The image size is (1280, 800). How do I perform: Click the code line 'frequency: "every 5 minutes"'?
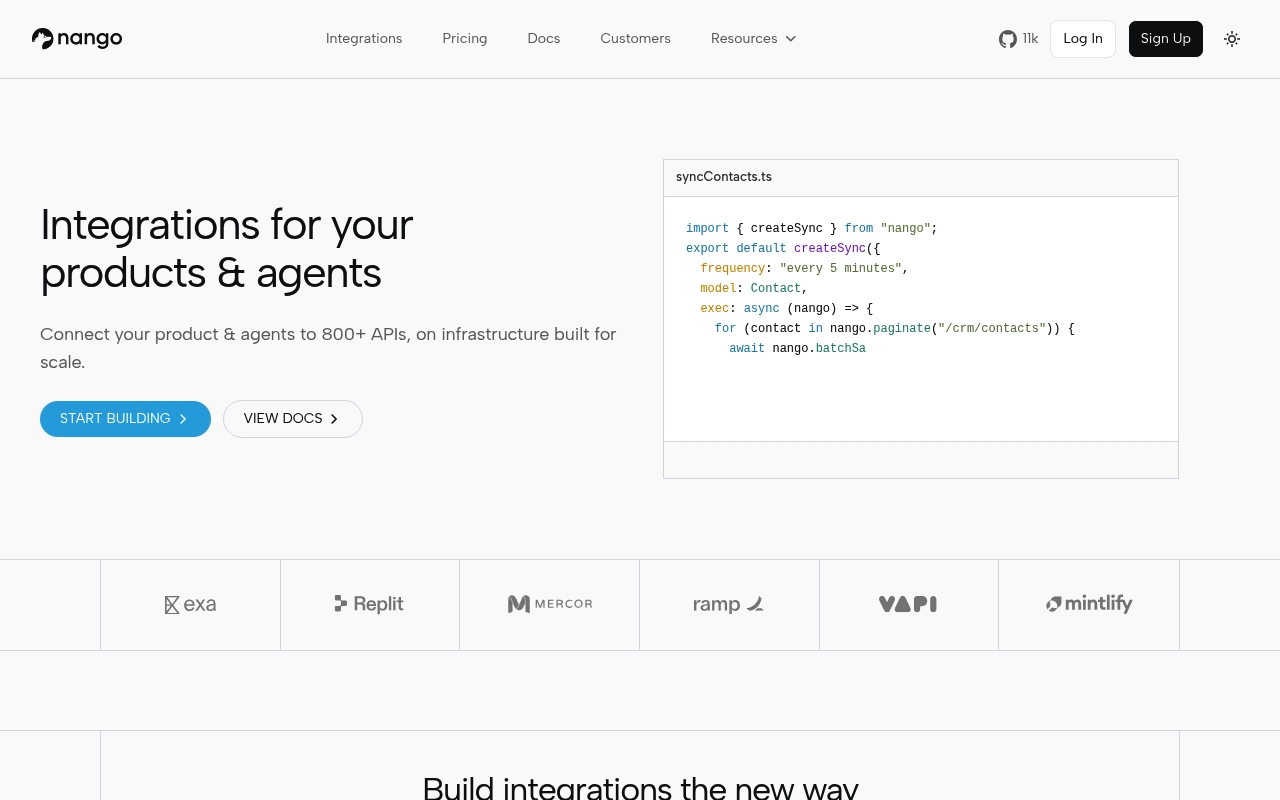click(x=804, y=269)
